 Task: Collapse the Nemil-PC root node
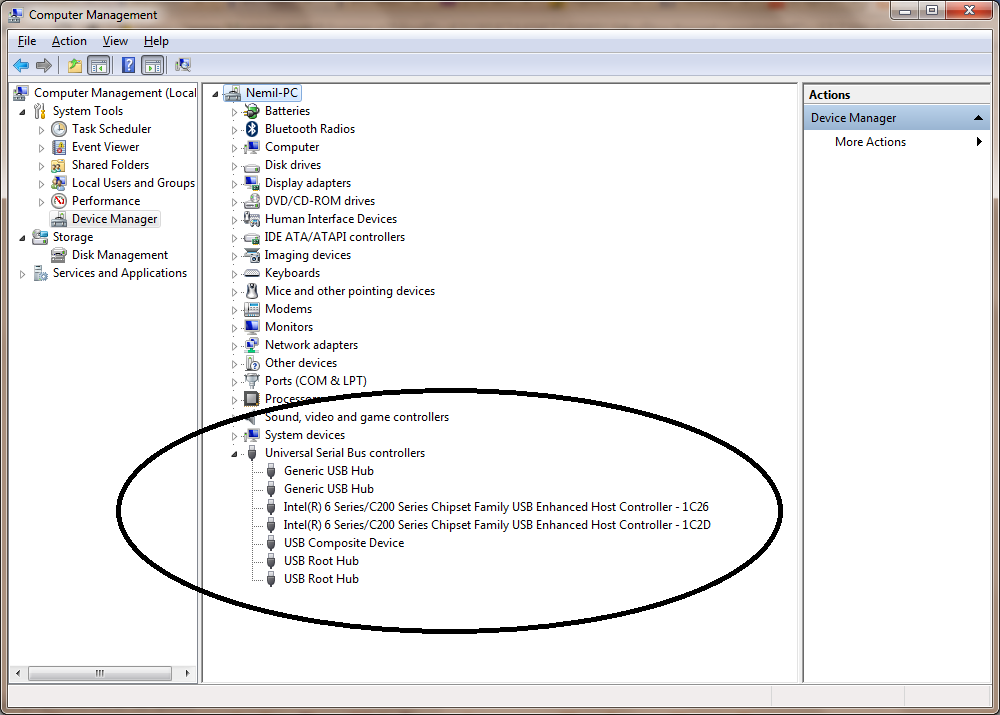coord(214,92)
